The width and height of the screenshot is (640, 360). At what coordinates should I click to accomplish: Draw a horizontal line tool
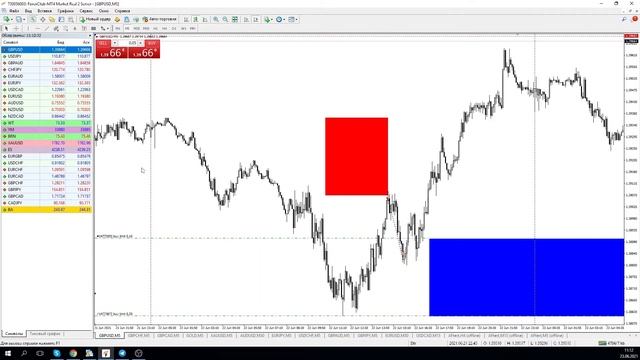(38, 29)
